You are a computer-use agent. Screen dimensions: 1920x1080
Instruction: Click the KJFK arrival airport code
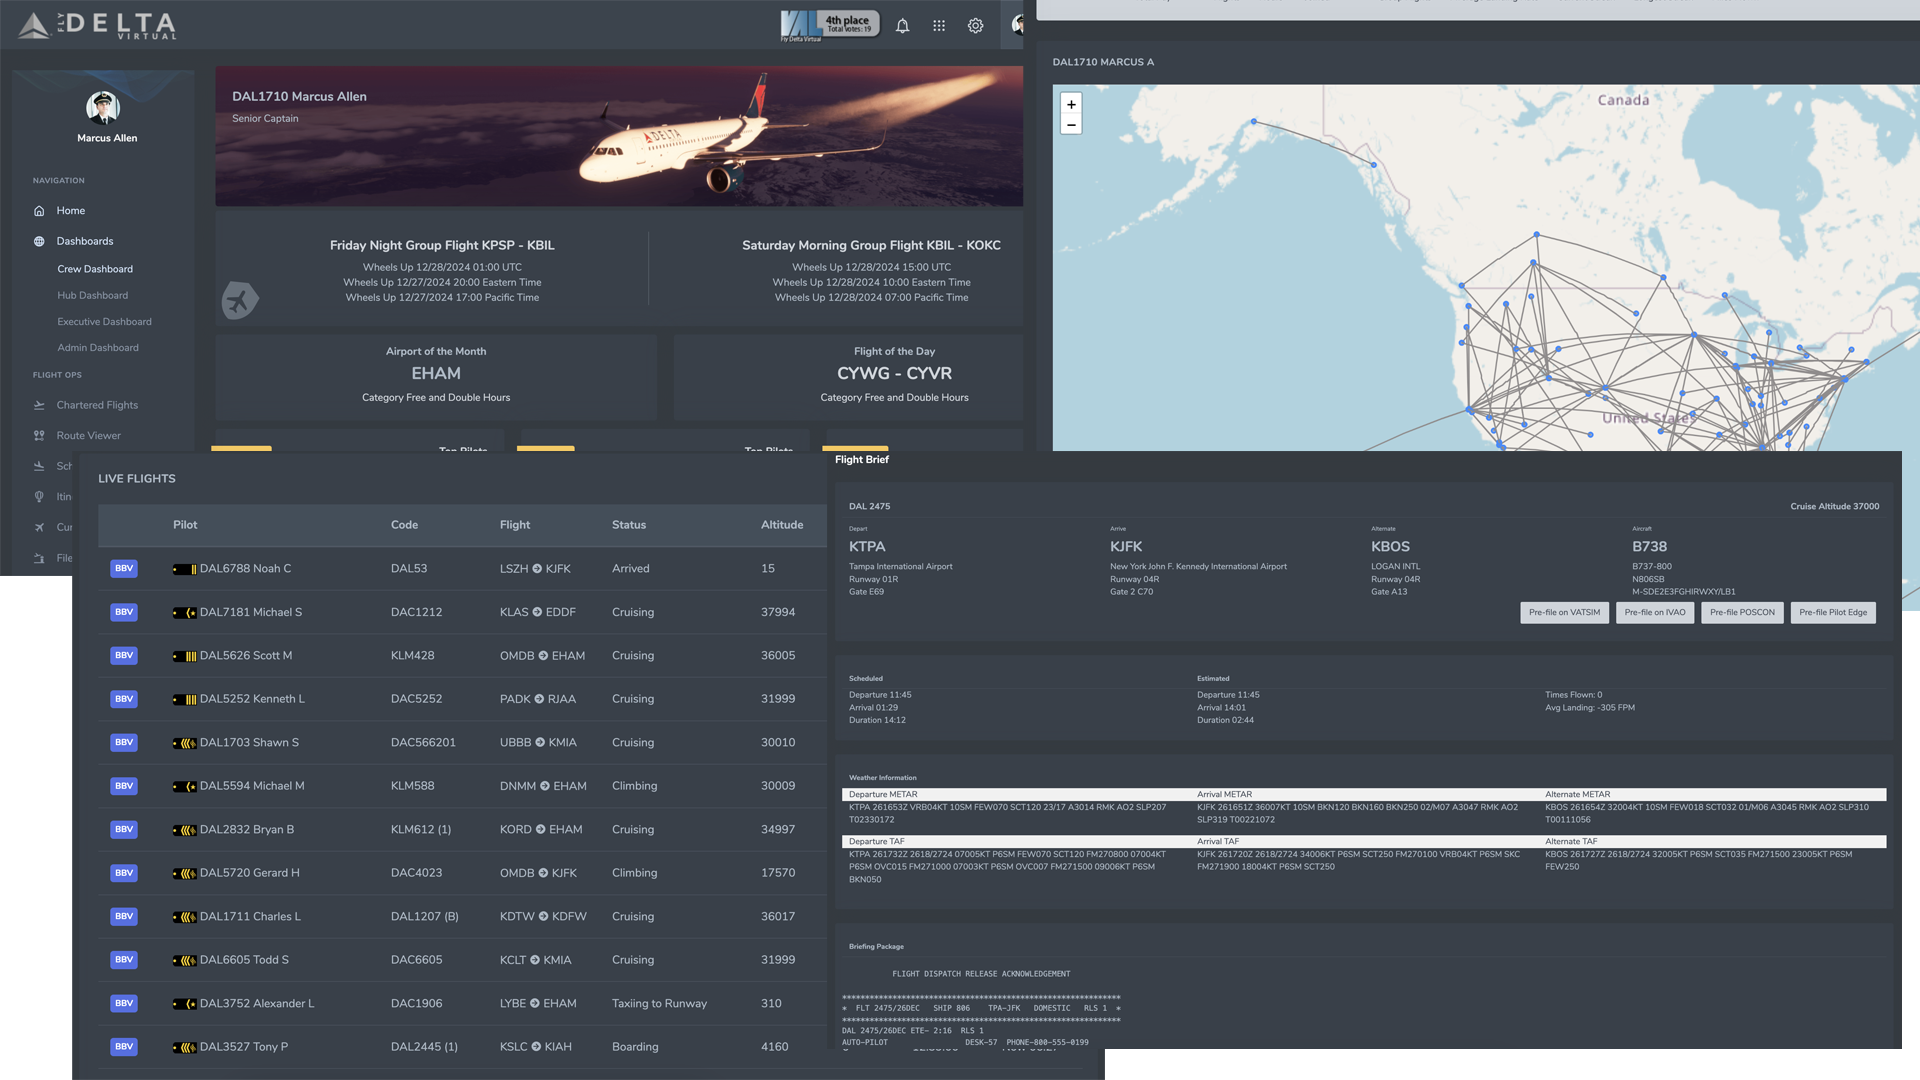pos(1126,547)
